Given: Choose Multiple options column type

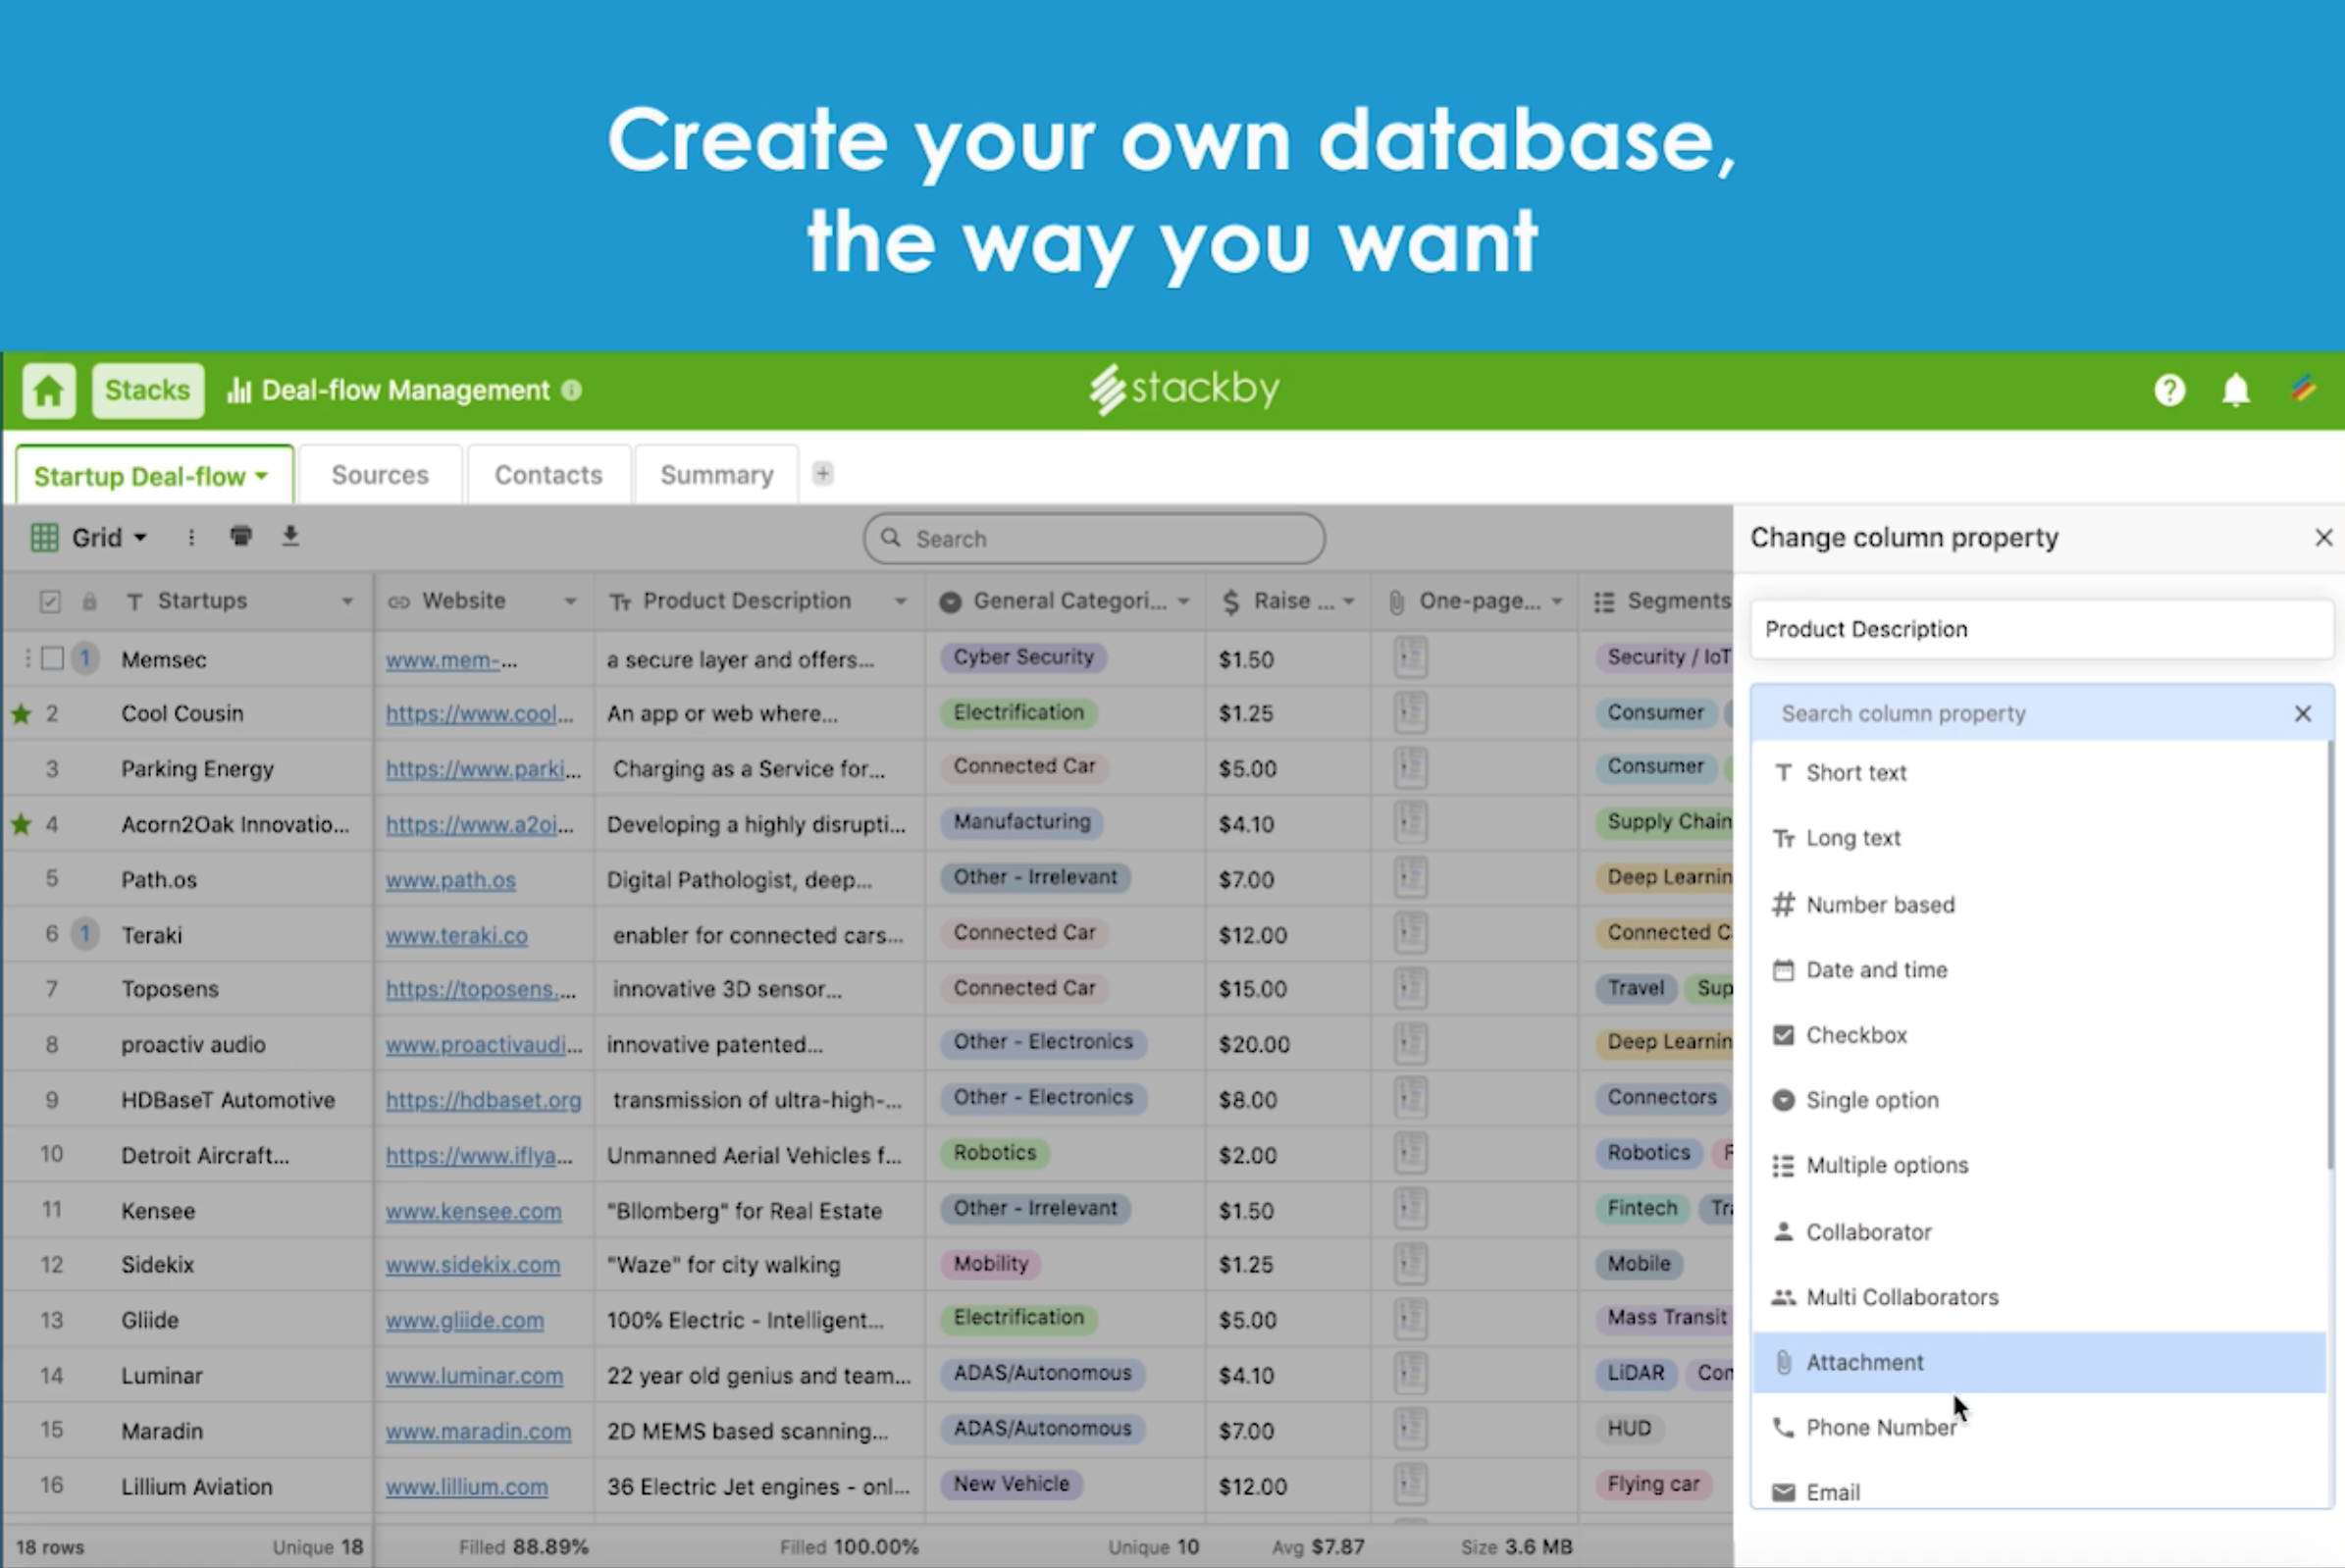Looking at the screenshot, I should point(2040,1166).
